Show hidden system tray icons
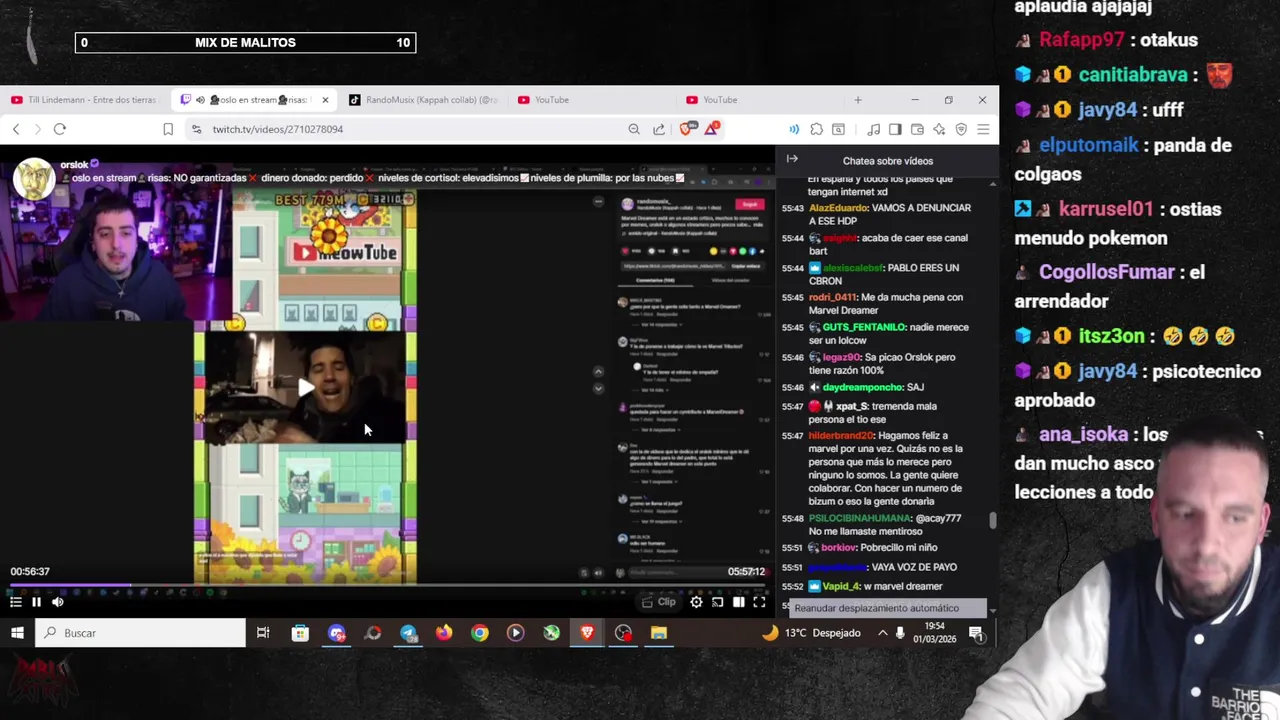This screenshot has height=720, width=1280. 882,633
